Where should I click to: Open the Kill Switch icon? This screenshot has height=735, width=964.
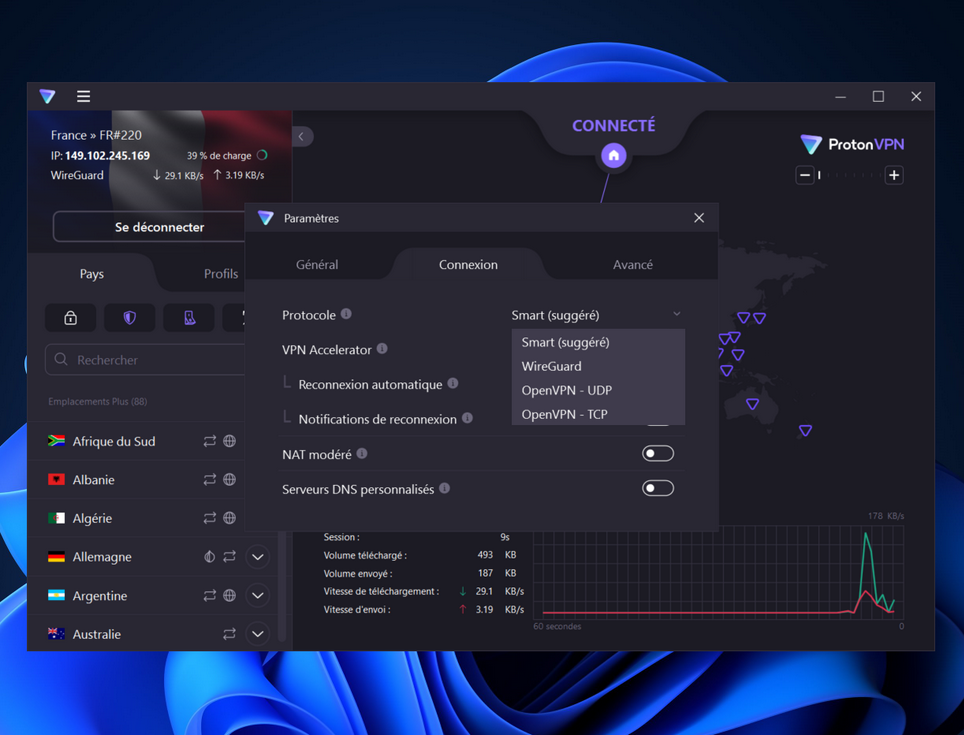click(189, 318)
